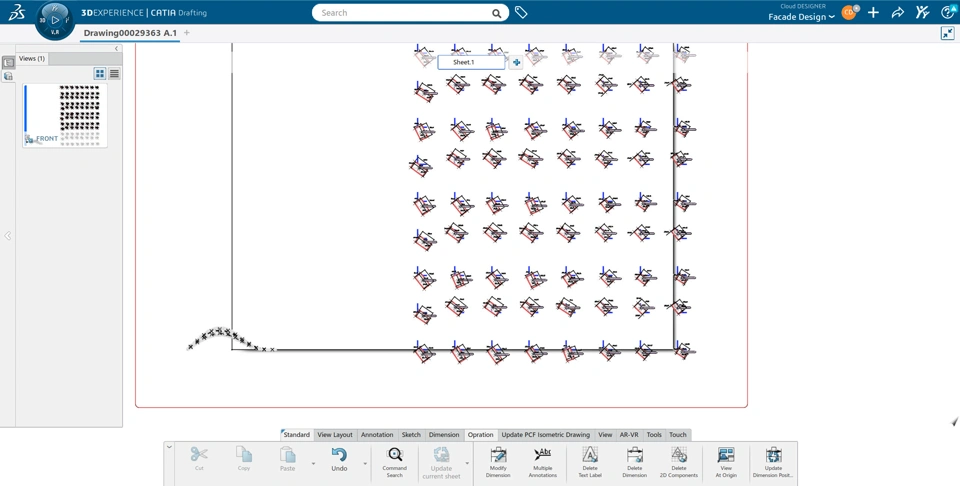The image size is (960, 486).
Task: Open the compass play button
Action: click(55, 20)
